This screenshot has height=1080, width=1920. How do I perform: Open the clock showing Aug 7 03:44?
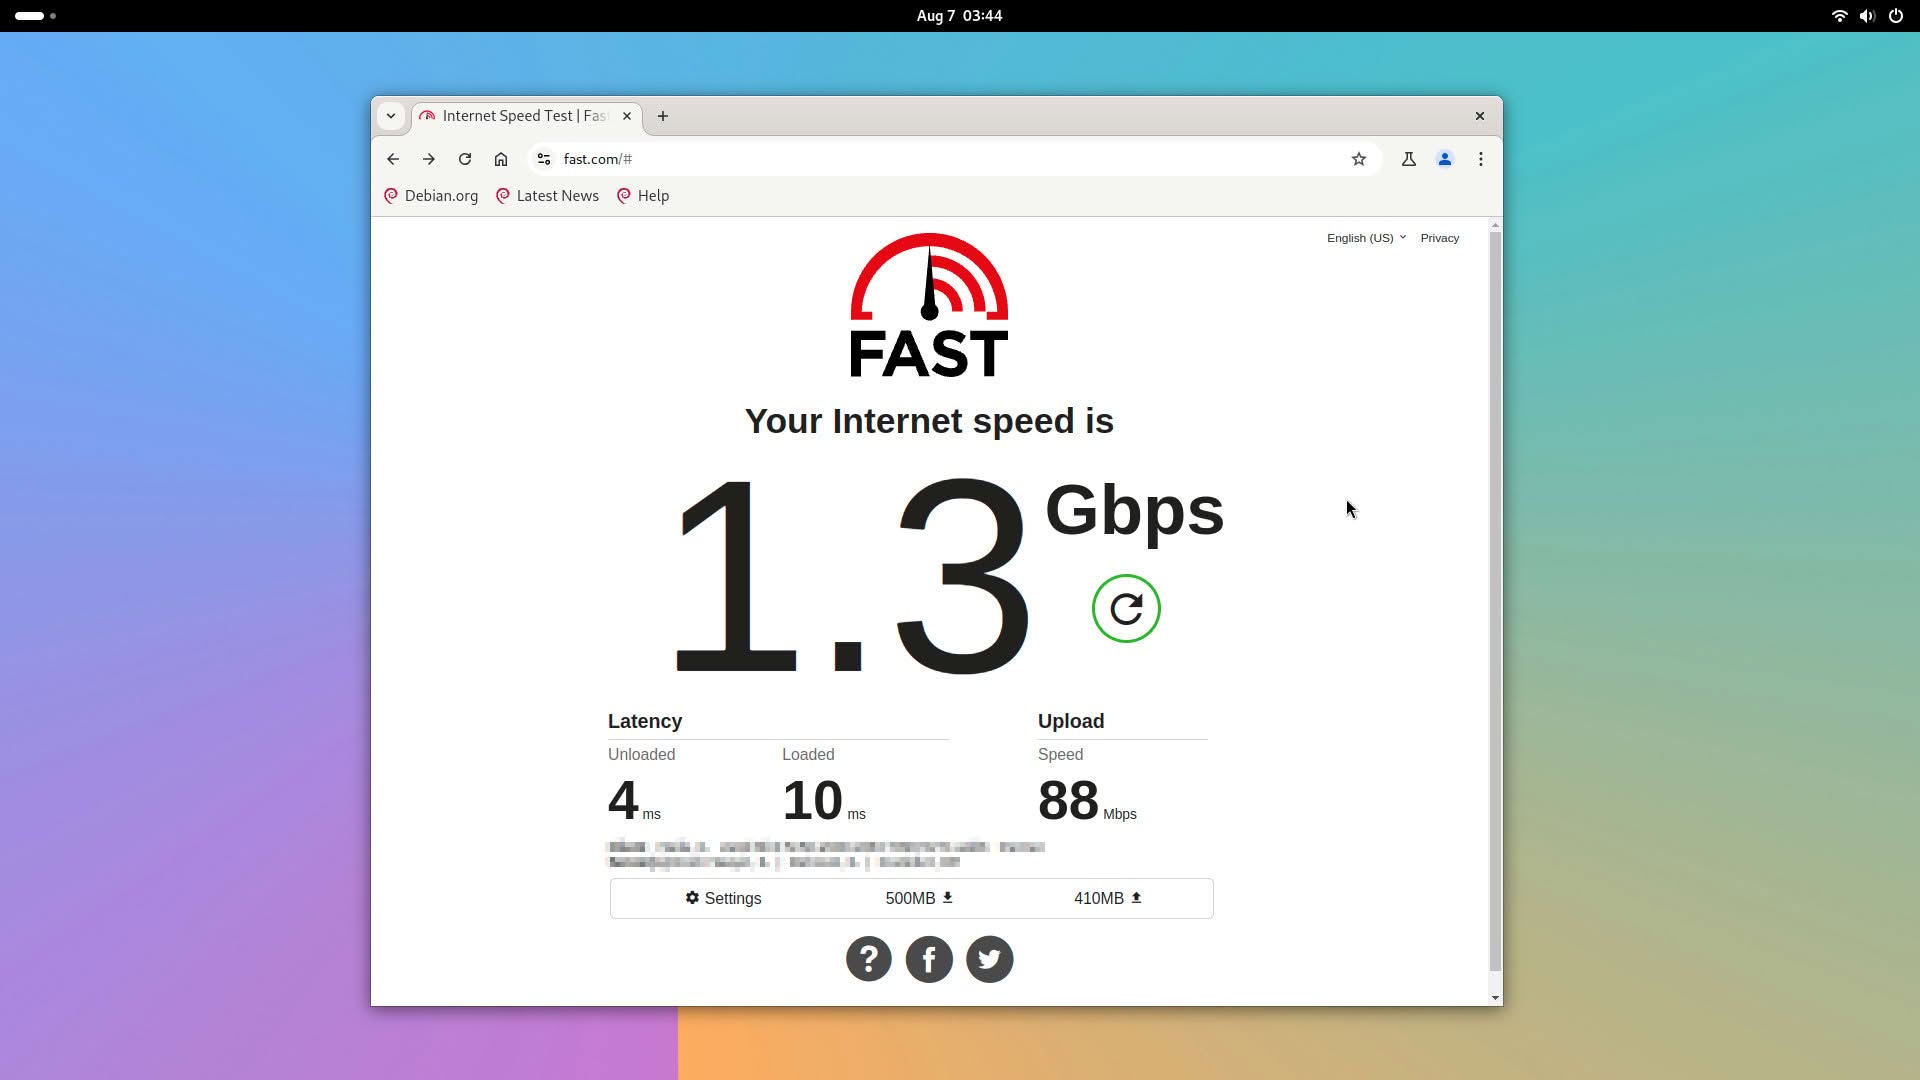[x=959, y=16]
